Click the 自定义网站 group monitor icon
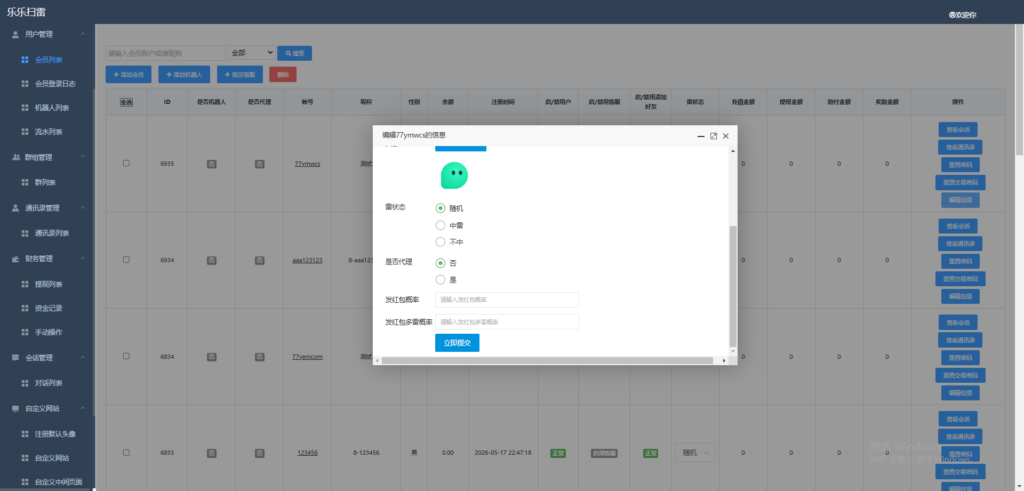Screen dimensions: 1024x491 coord(16,408)
